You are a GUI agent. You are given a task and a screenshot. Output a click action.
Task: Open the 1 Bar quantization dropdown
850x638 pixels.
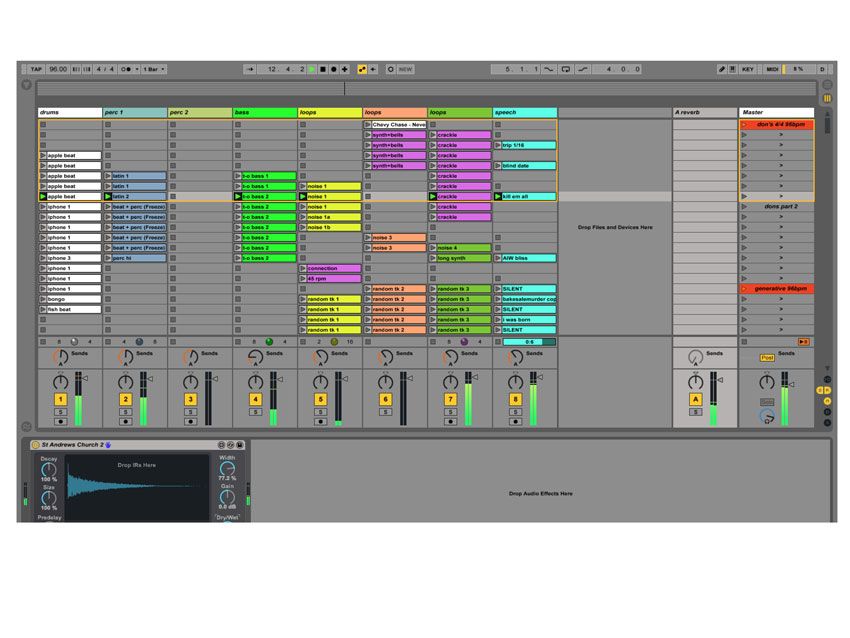point(152,69)
